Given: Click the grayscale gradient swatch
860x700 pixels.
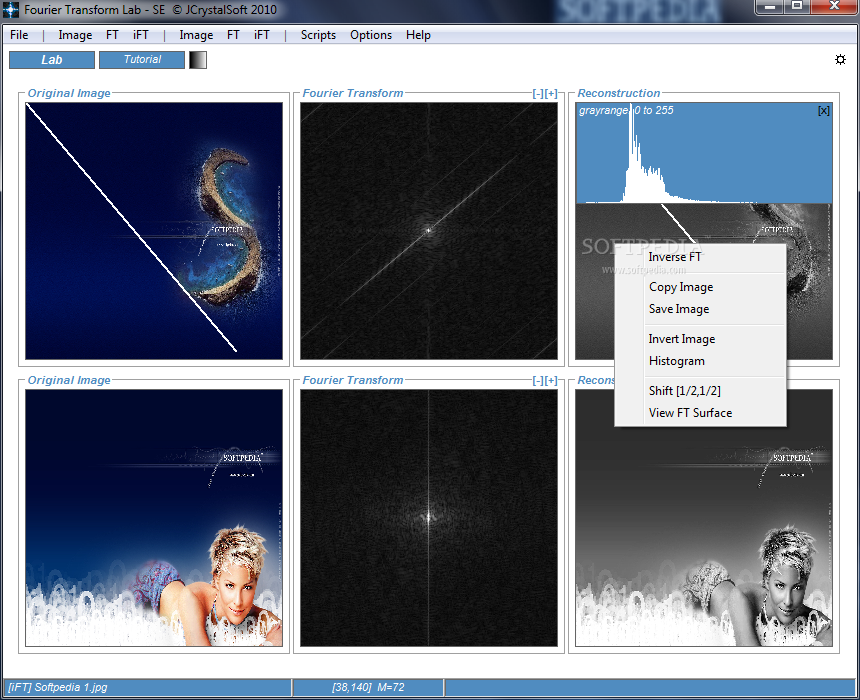Looking at the screenshot, I should pyautogui.click(x=198, y=60).
